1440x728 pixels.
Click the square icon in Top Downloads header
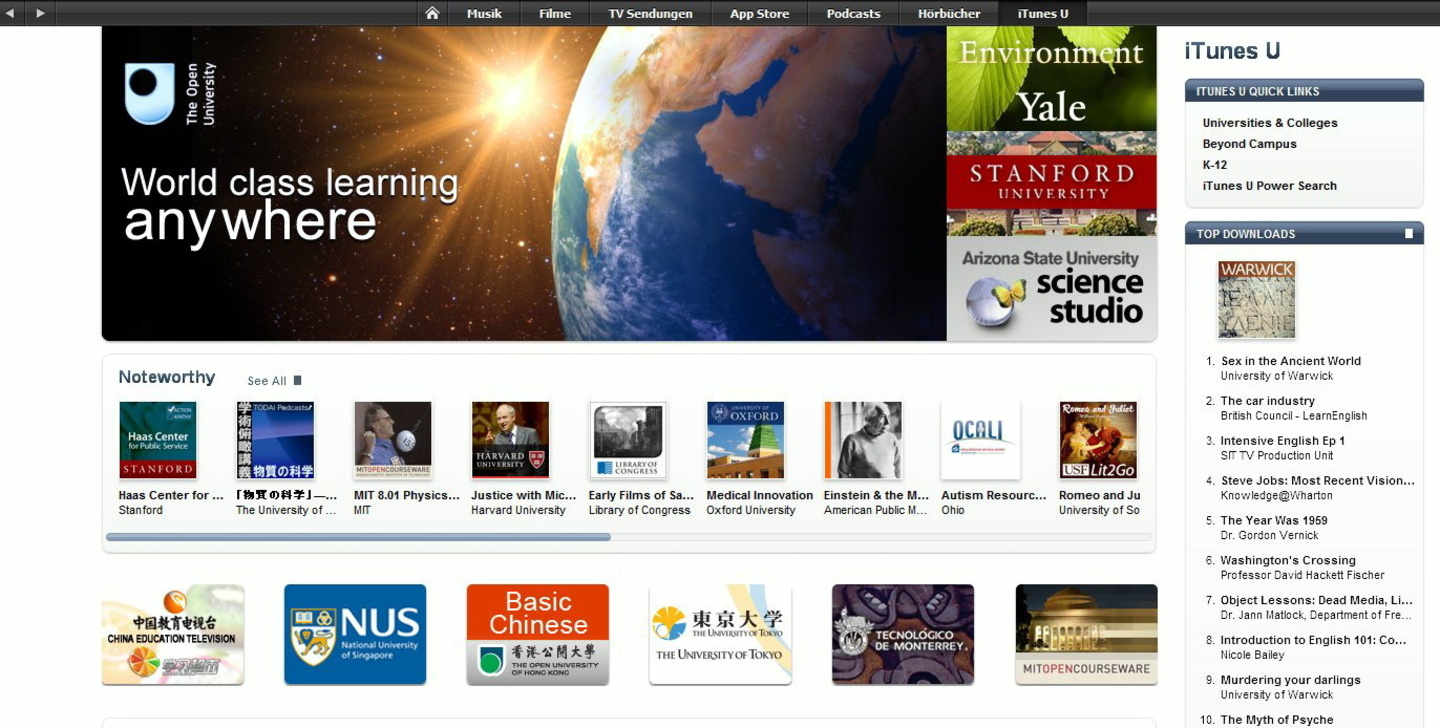1409,234
